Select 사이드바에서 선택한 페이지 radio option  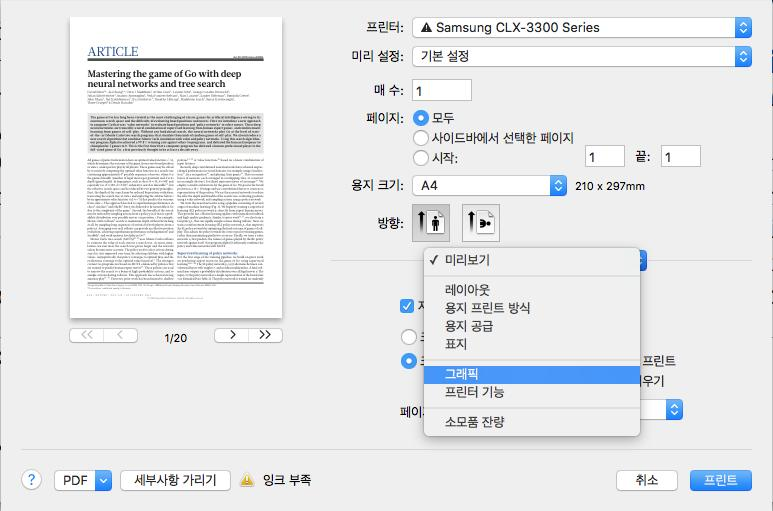click(421, 138)
